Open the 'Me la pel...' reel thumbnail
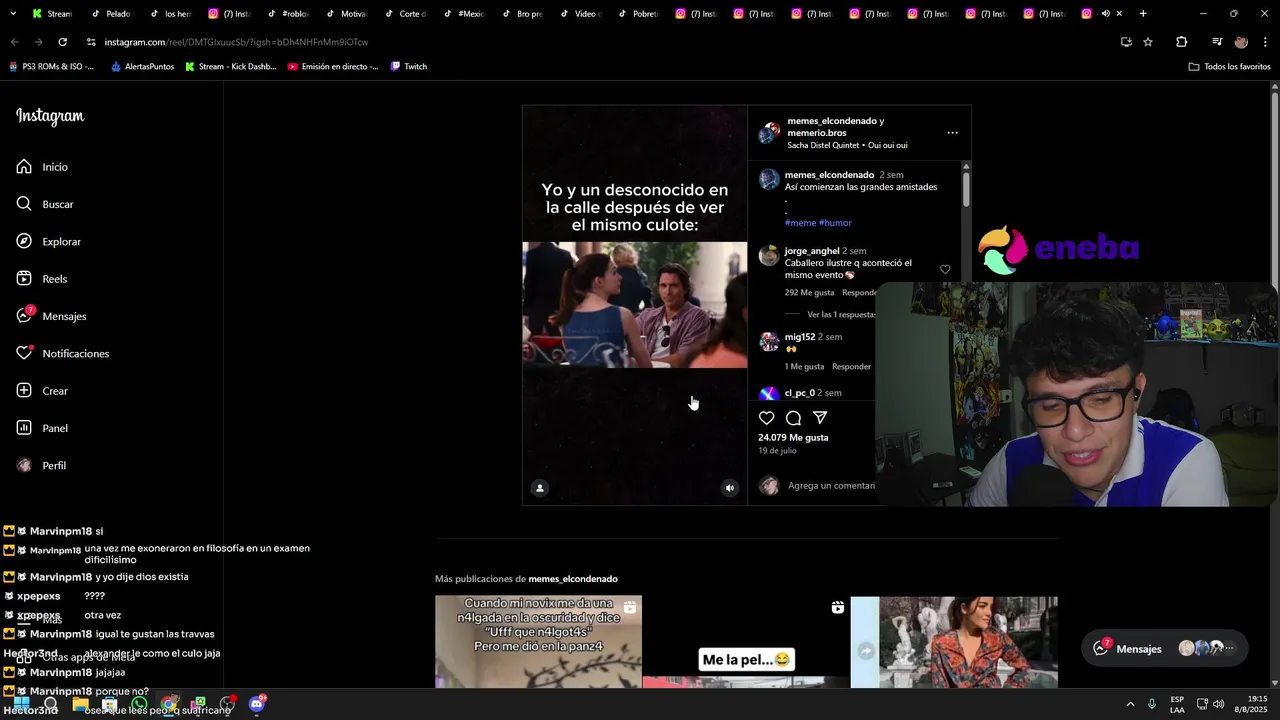Viewport: 1280px width, 720px height. [746, 642]
